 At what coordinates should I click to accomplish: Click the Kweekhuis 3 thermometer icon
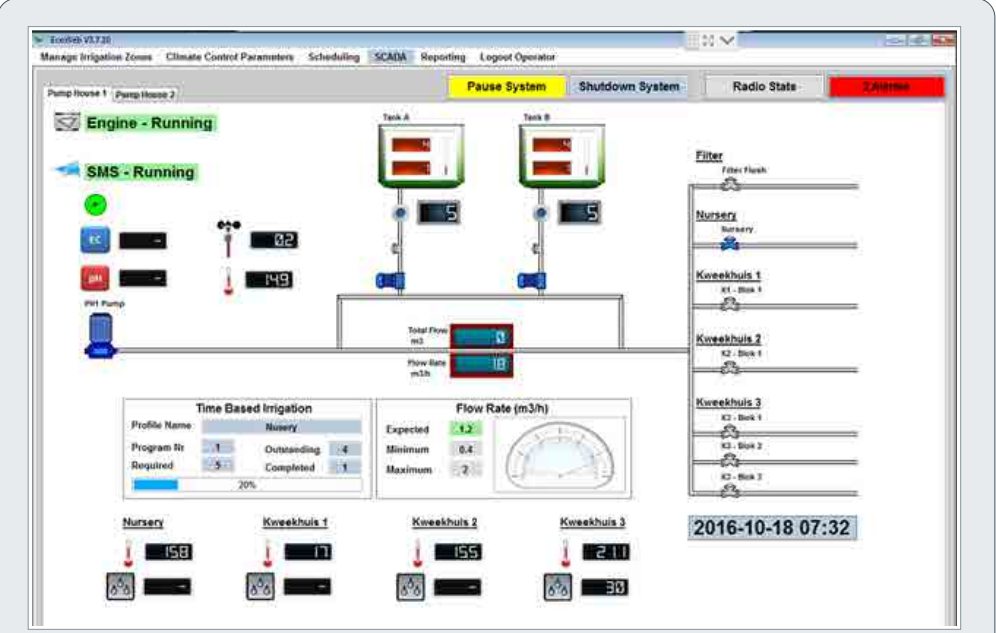tap(565, 552)
